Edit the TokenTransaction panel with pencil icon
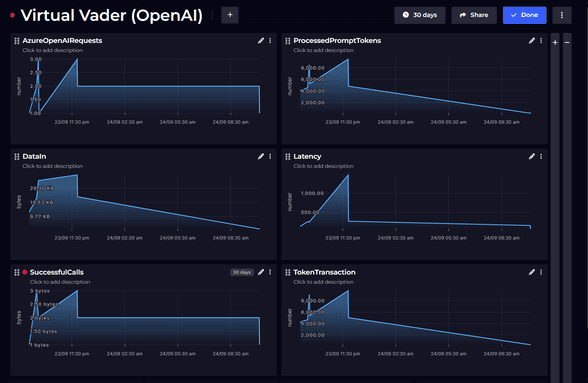The width and height of the screenshot is (588, 383). [532, 272]
